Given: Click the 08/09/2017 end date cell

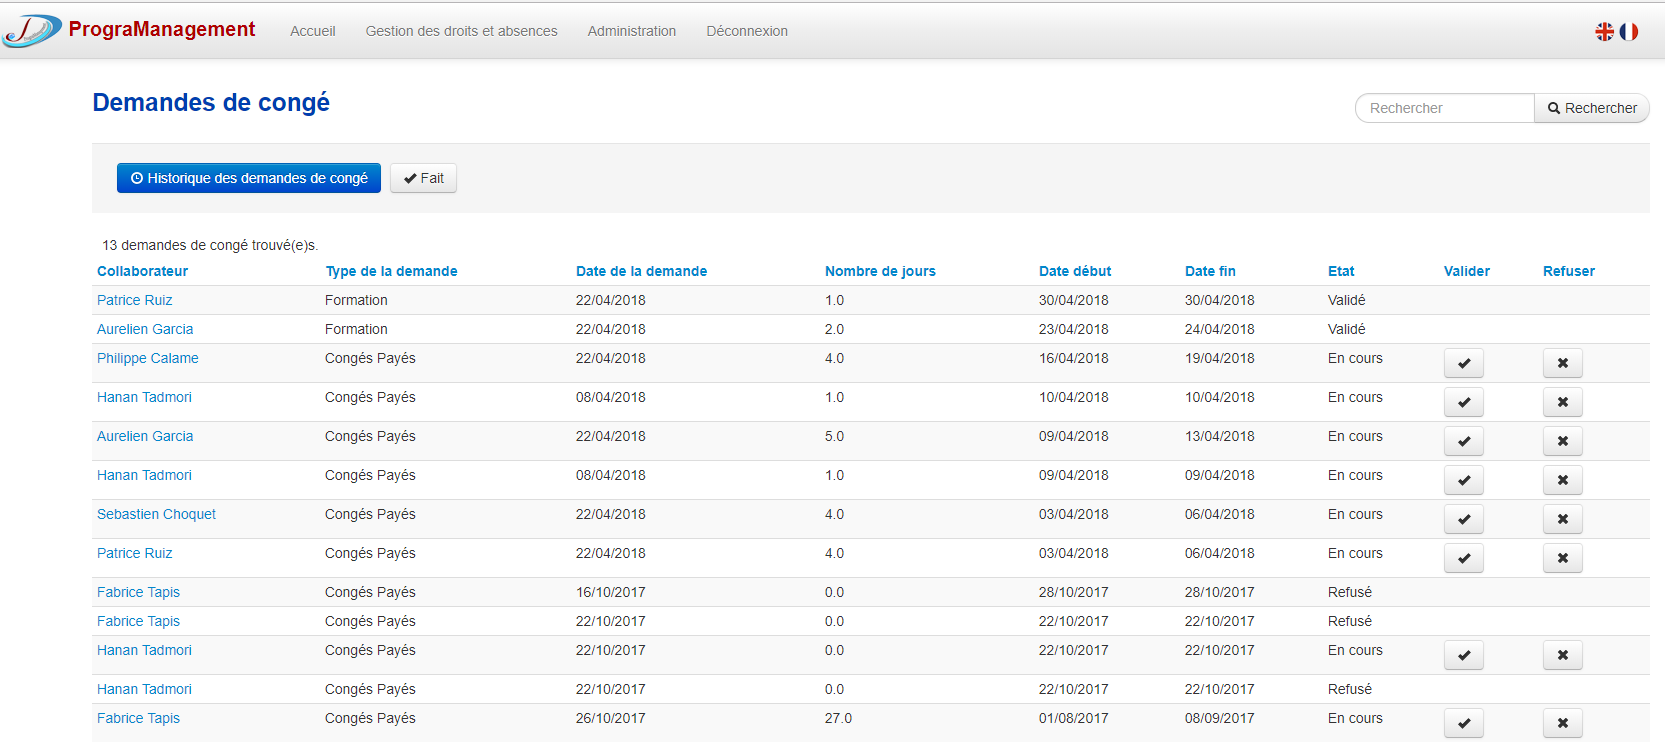Looking at the screenshot, I should point(1219,718).
